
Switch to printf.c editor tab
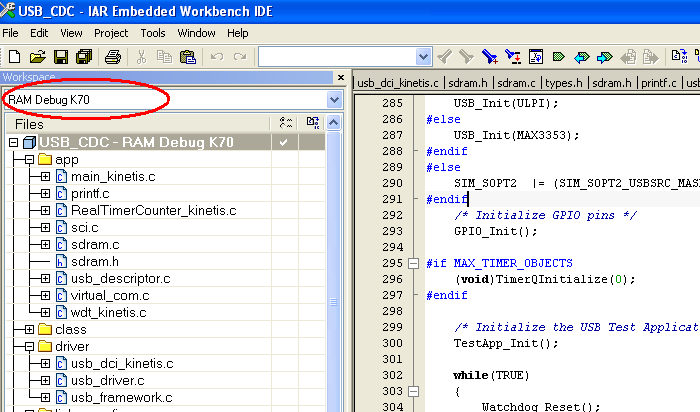(658, 83)
